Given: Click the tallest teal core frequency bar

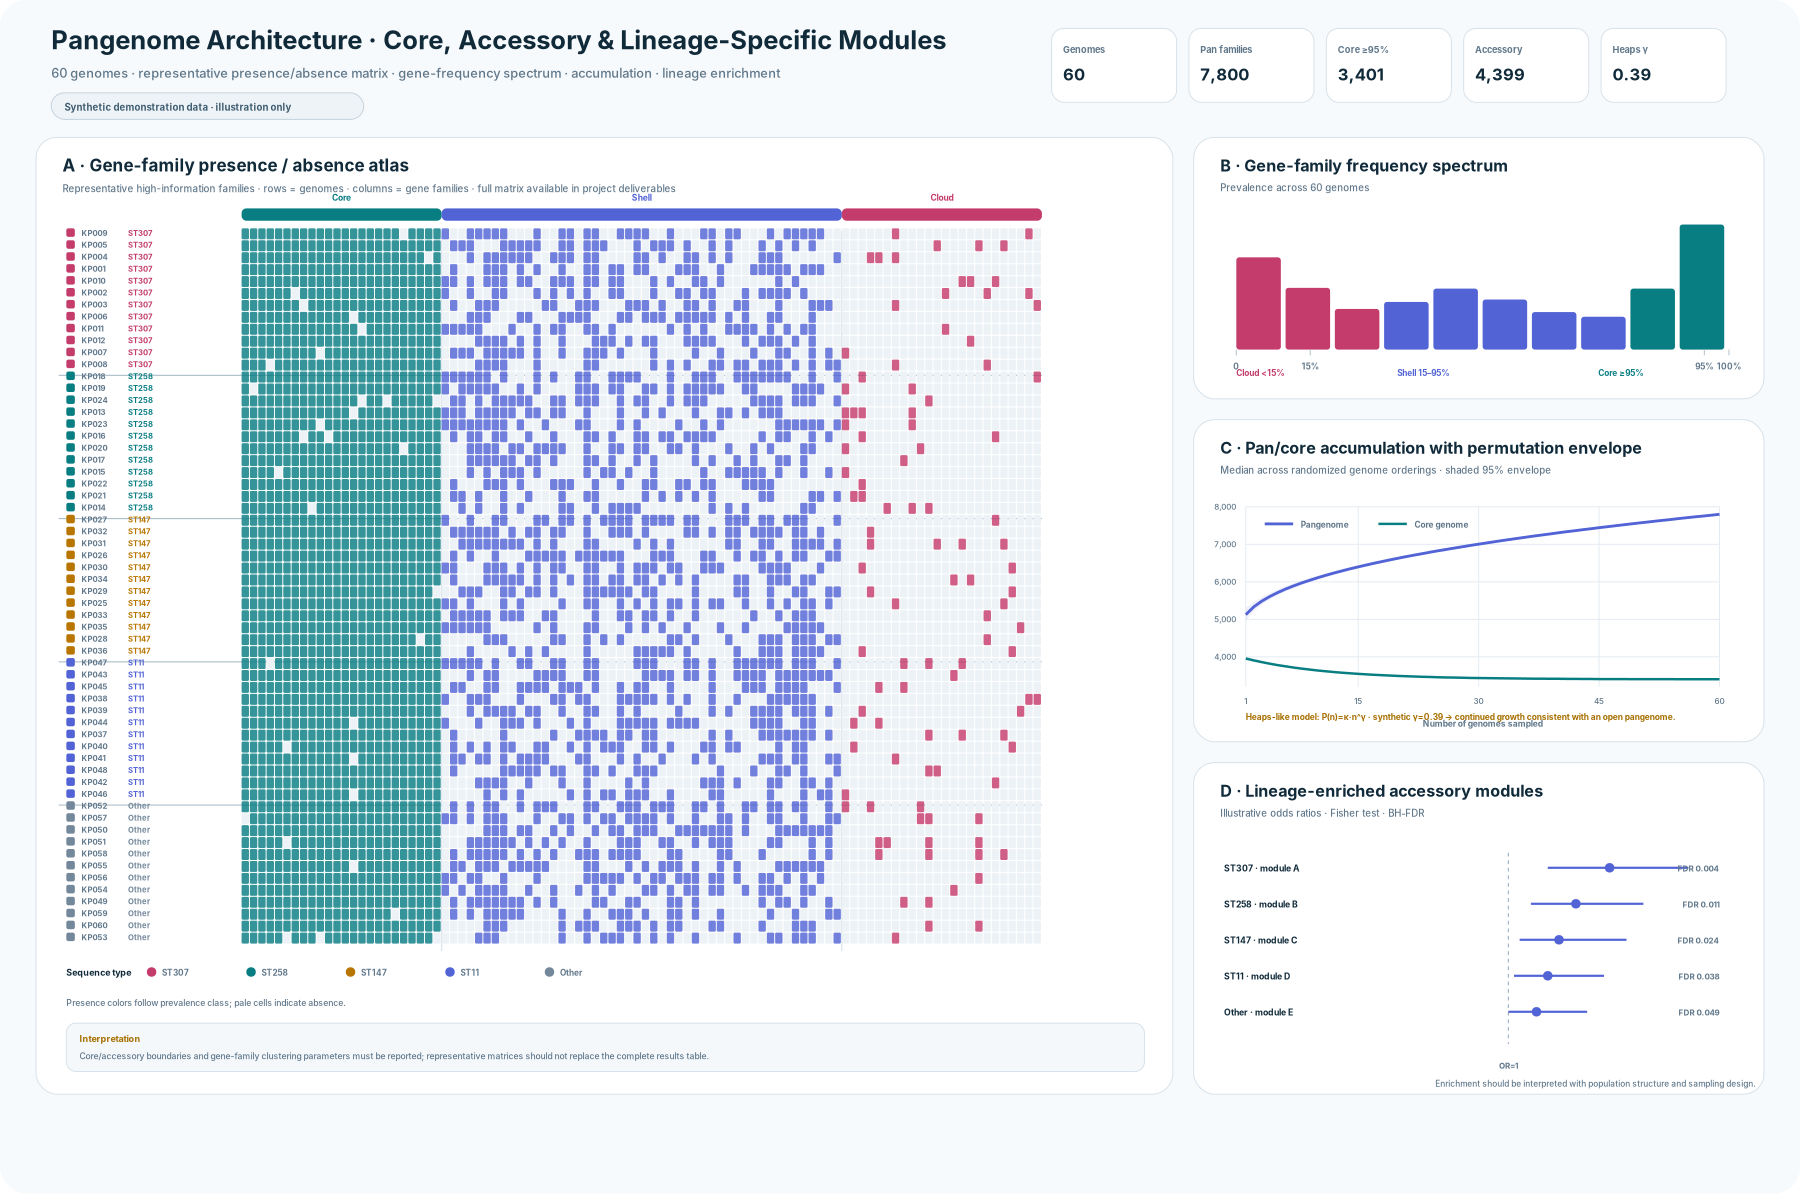Looking at the screenshot, I should pyautogui.click(x=1702, y=287).
